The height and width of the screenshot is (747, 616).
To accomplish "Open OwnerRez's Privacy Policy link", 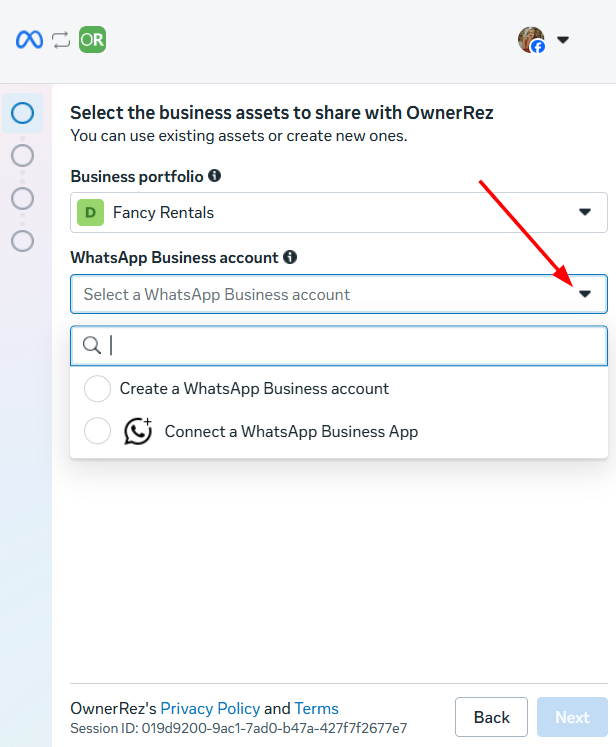I will coord(210,708).
